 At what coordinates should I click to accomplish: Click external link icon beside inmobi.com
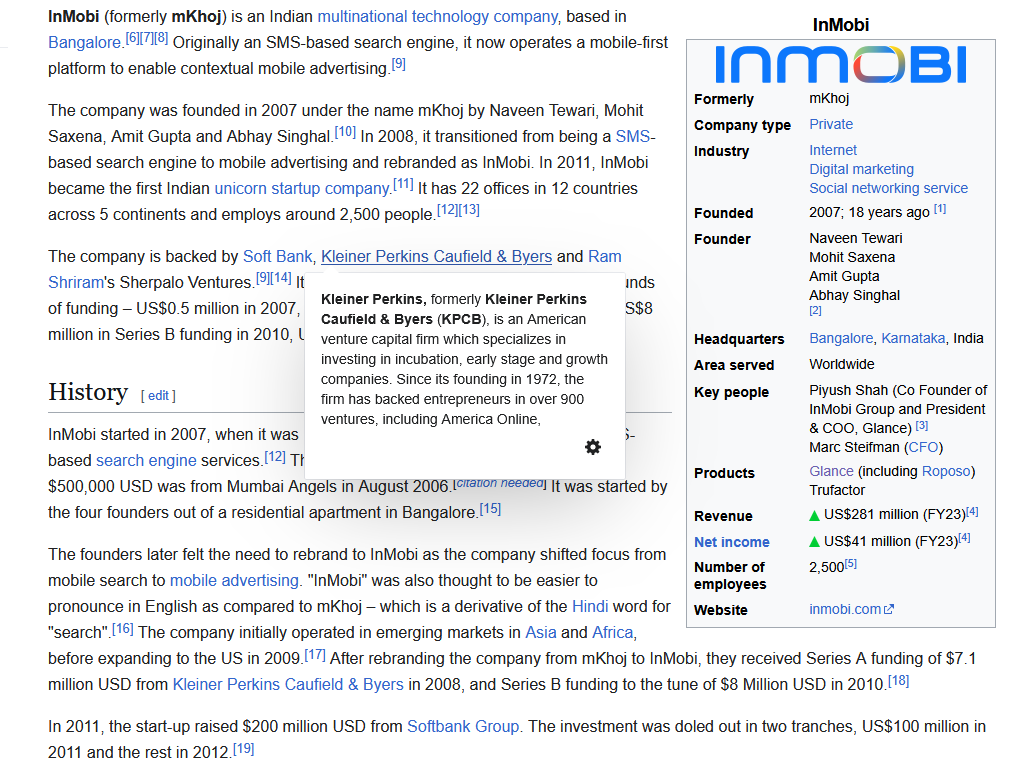889,609
